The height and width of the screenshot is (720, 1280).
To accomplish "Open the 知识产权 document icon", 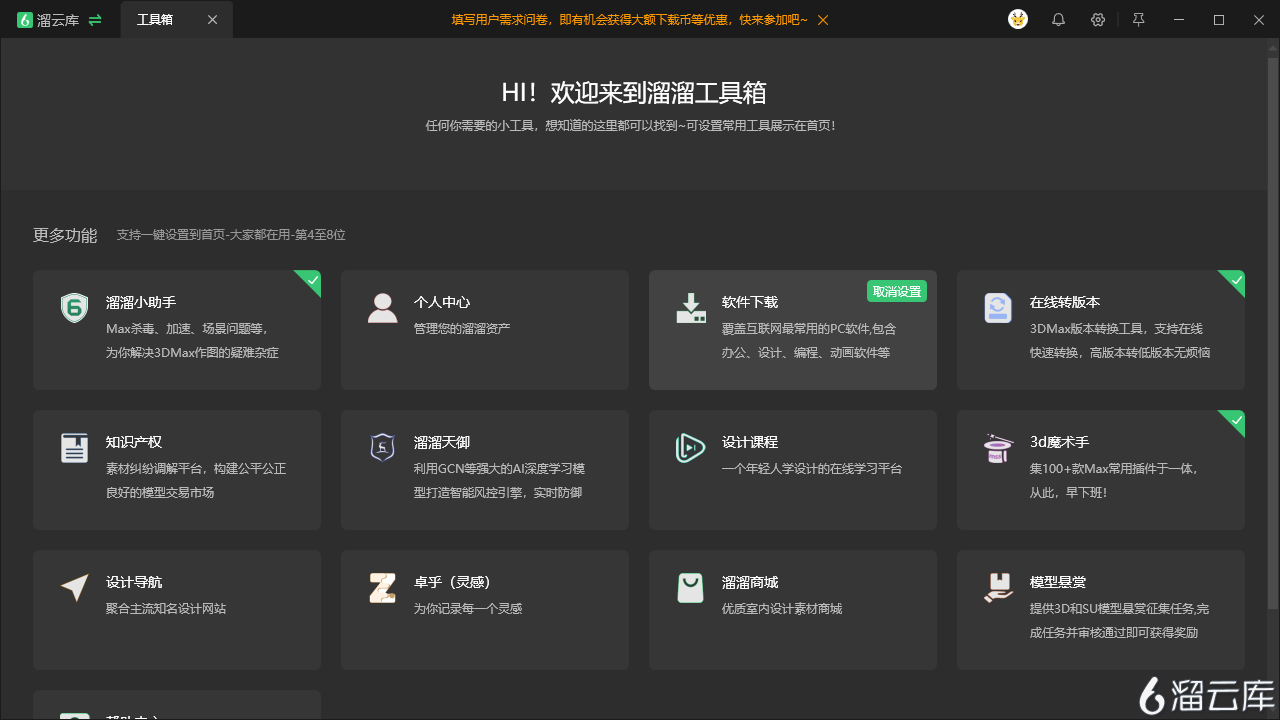I will pos(75,448).
